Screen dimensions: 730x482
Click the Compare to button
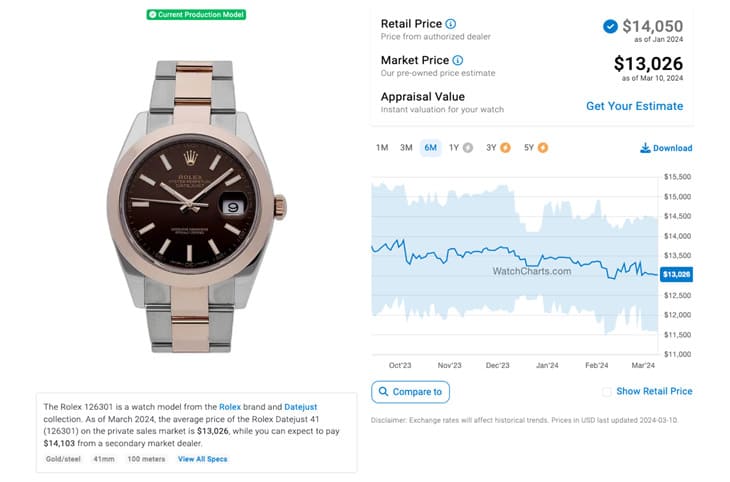[x=410, y=392]
